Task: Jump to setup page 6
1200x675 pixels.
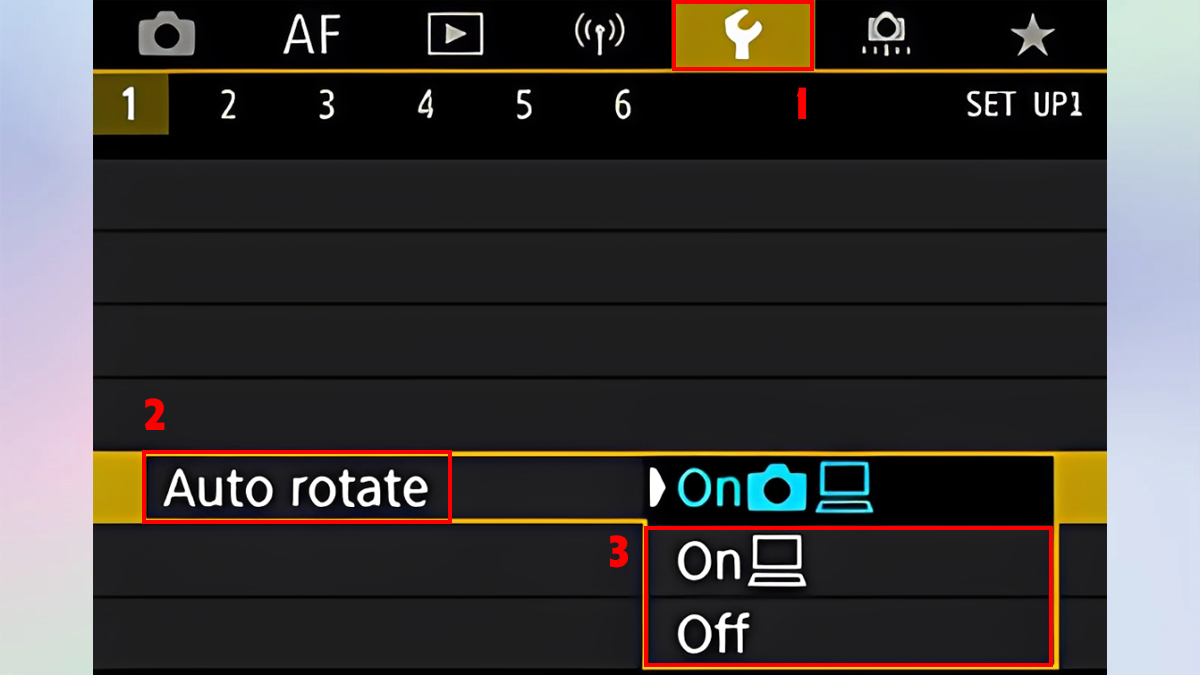Action: [622, 105]
